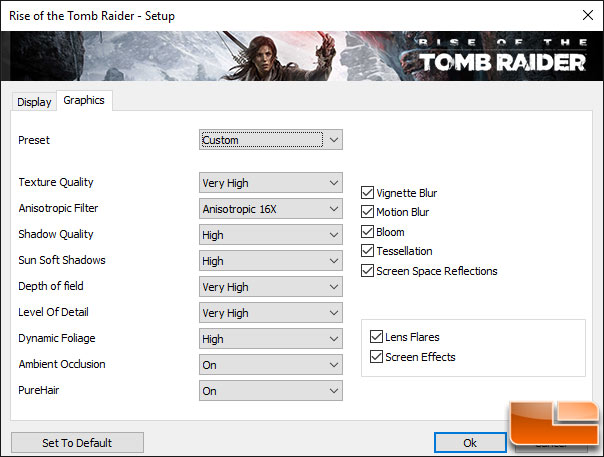Toggle the Tessellation checkbox

(367, 251)
